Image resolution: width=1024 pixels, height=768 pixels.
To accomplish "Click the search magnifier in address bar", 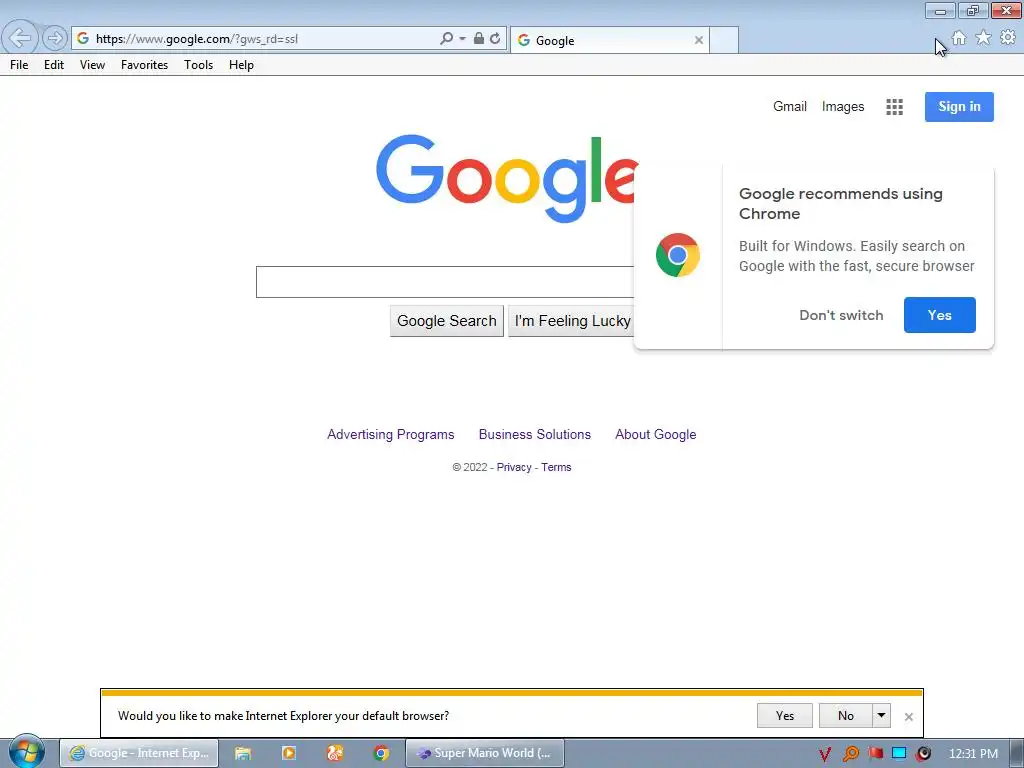I will tap(446, 39).
